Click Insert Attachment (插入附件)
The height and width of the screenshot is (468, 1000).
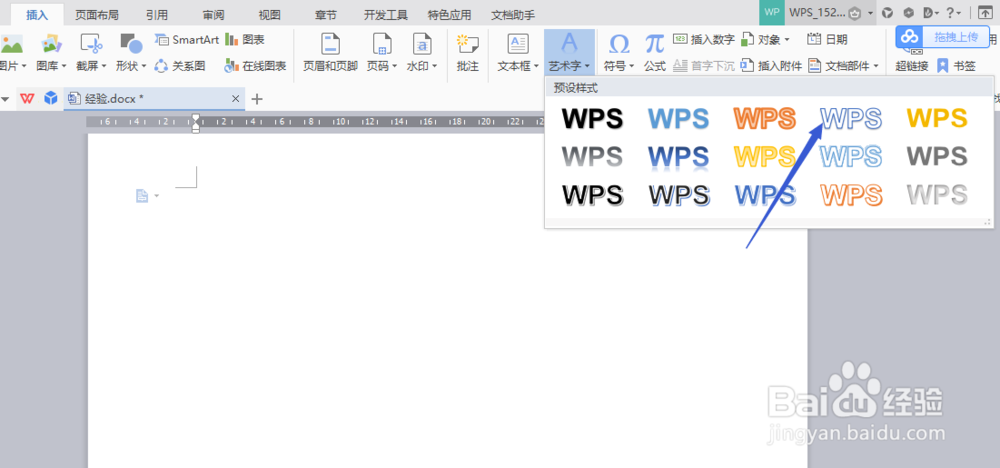(x=771, y=66)
